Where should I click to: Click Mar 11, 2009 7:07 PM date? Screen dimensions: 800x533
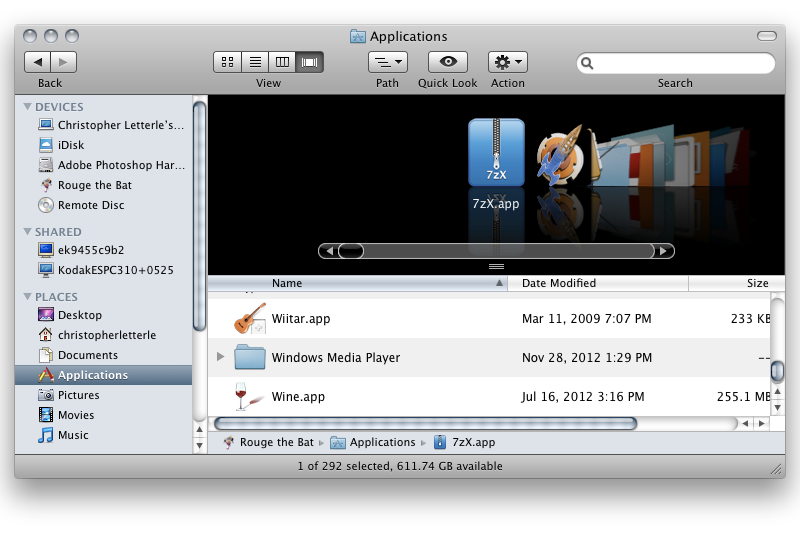(586, 319)
